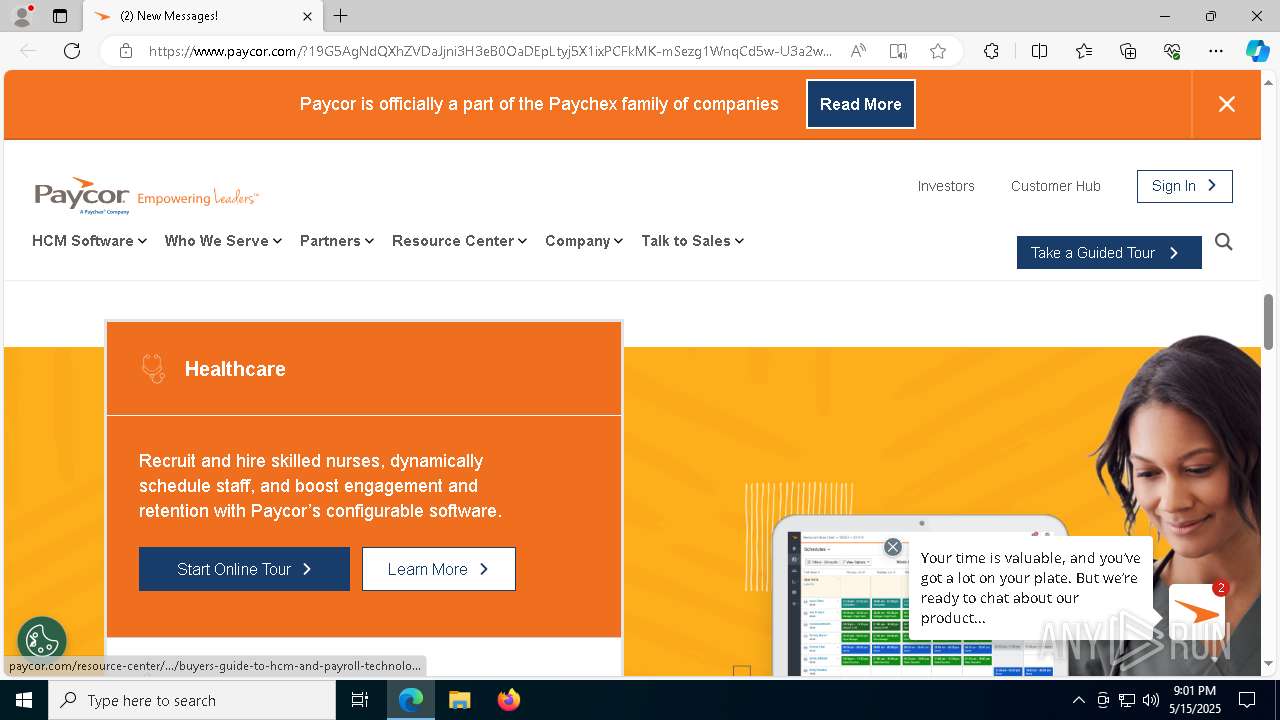Open the network status tray icon
The image size is (1280, 720).
[x=1127, y=700]
